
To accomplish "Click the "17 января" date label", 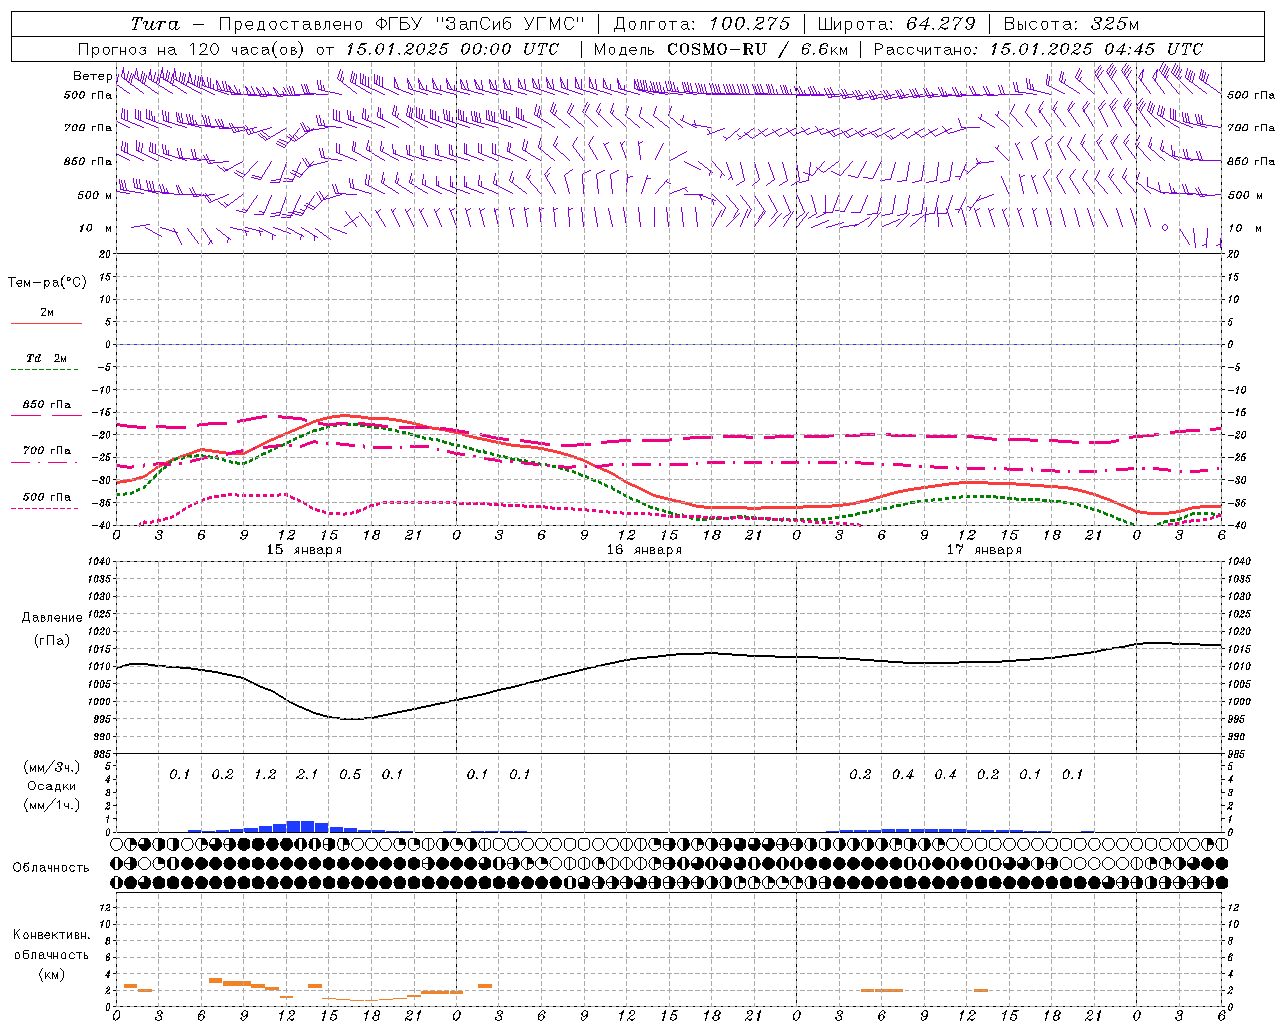I will pos(984,550).
